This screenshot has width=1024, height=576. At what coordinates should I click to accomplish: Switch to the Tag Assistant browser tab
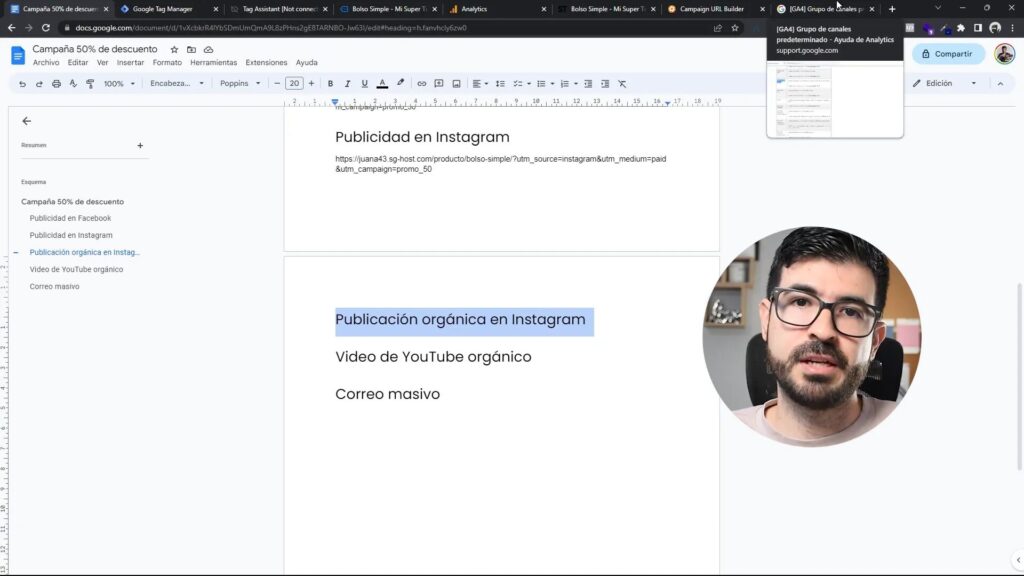coord(280,9)
